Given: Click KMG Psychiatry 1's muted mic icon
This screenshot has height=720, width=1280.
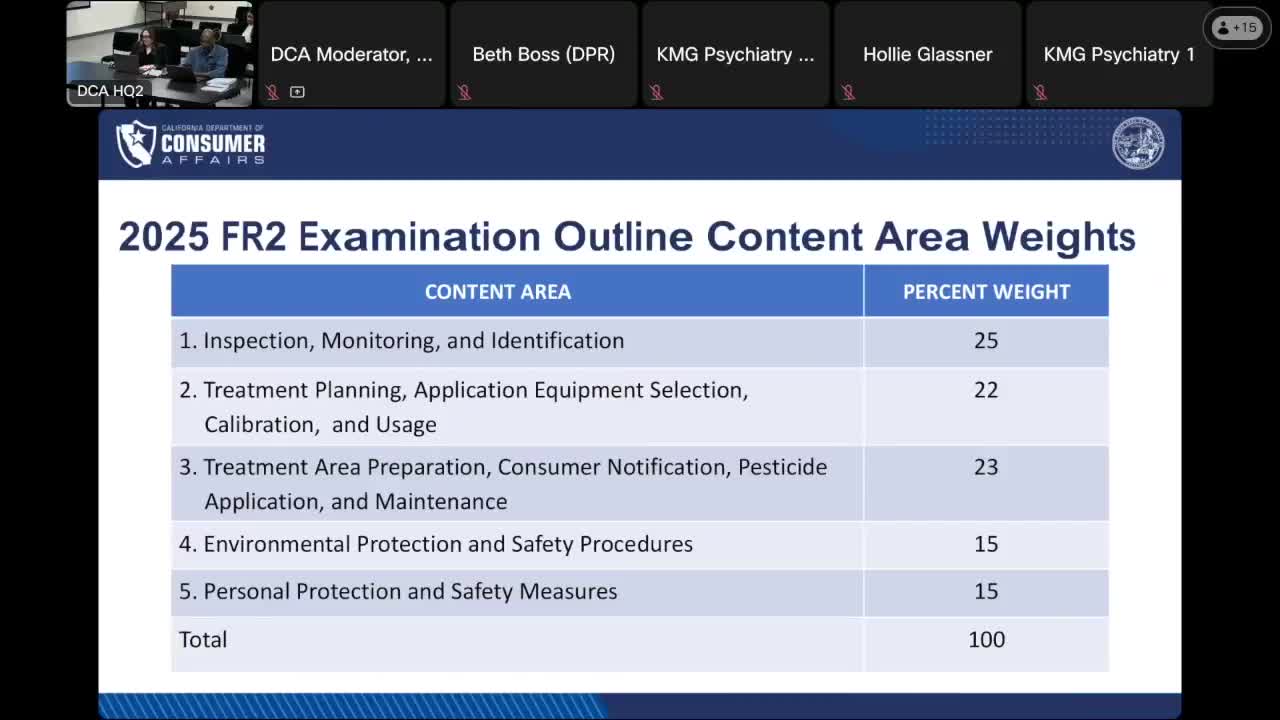Looking at the screenshot, I should point(1041,92).
